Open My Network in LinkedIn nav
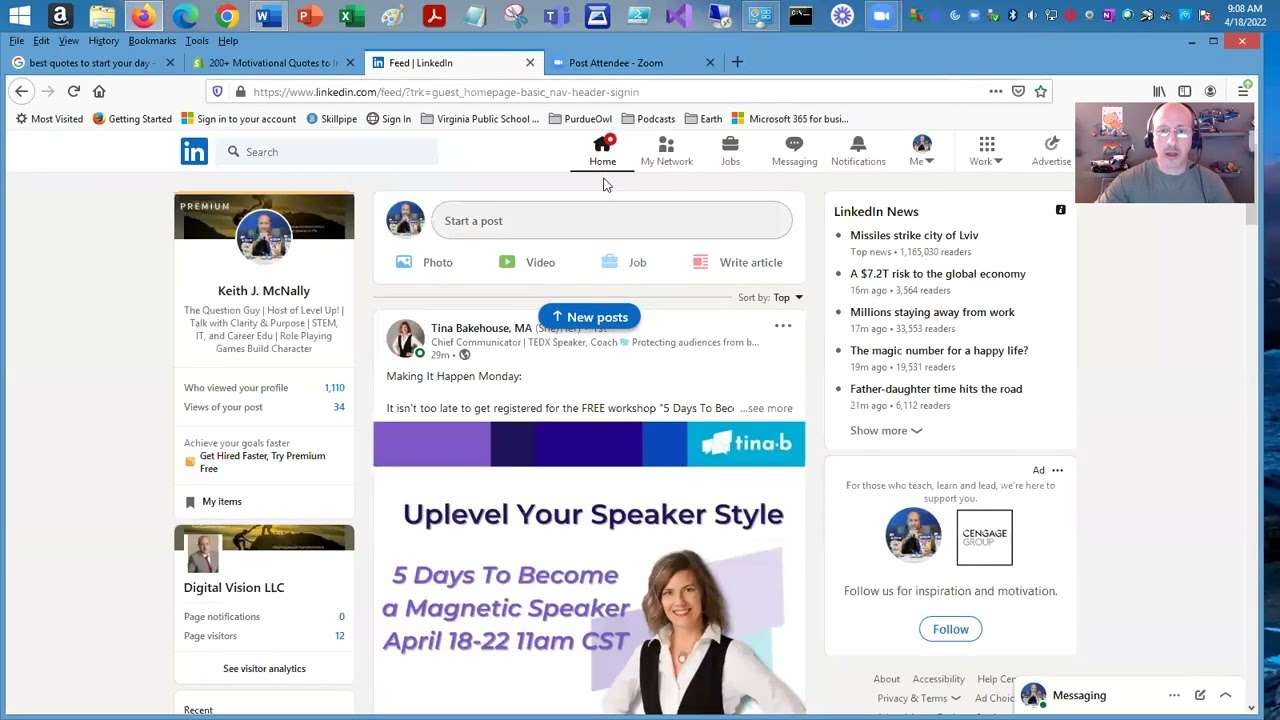This screenshot has height=720, width=1280. [666, 151]
